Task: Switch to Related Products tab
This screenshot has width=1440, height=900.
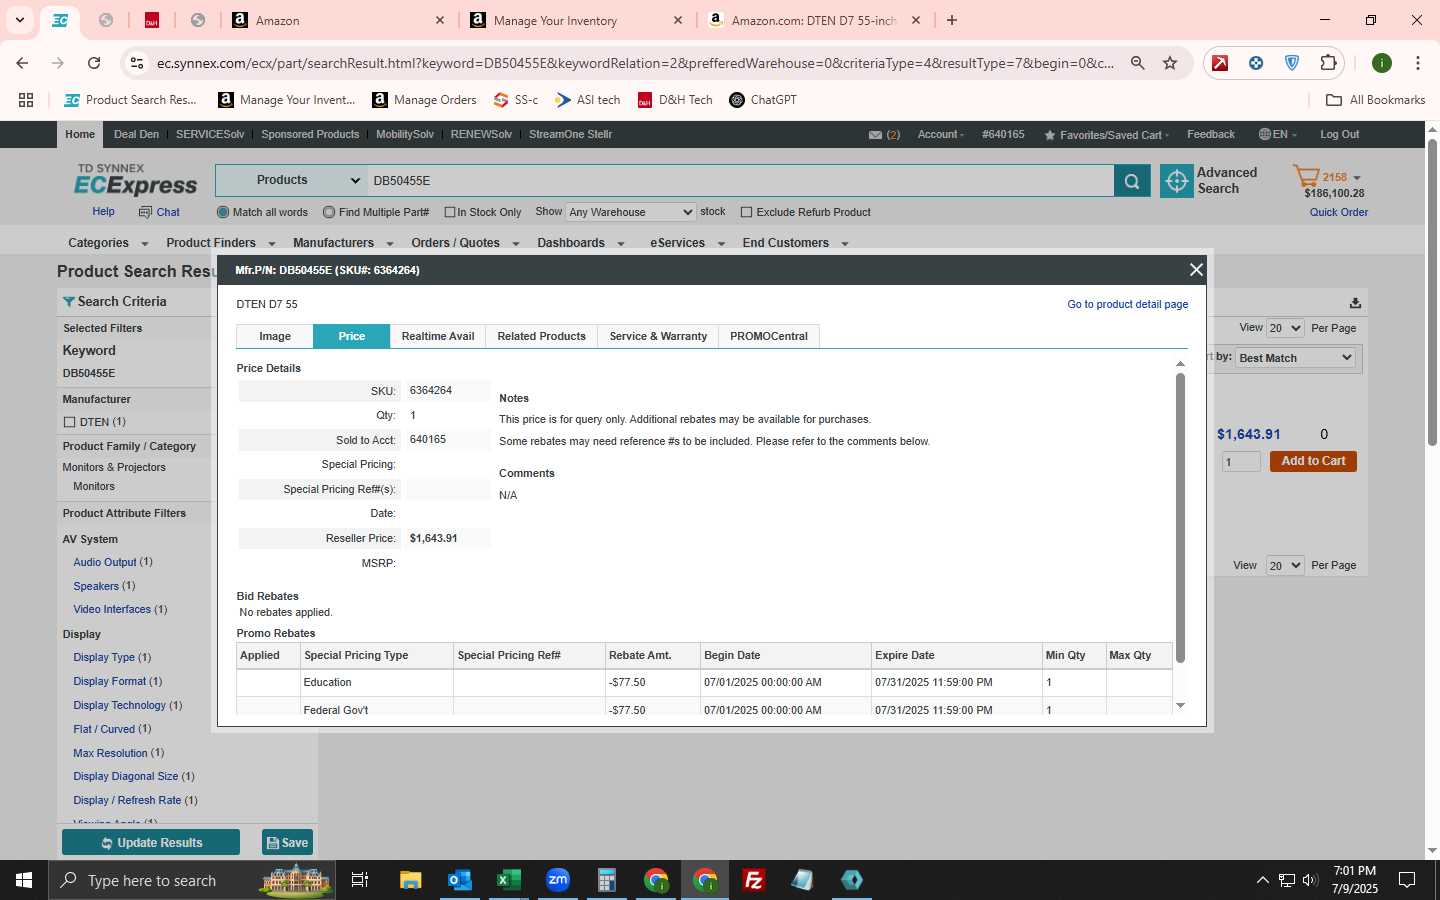Action: 542,337
